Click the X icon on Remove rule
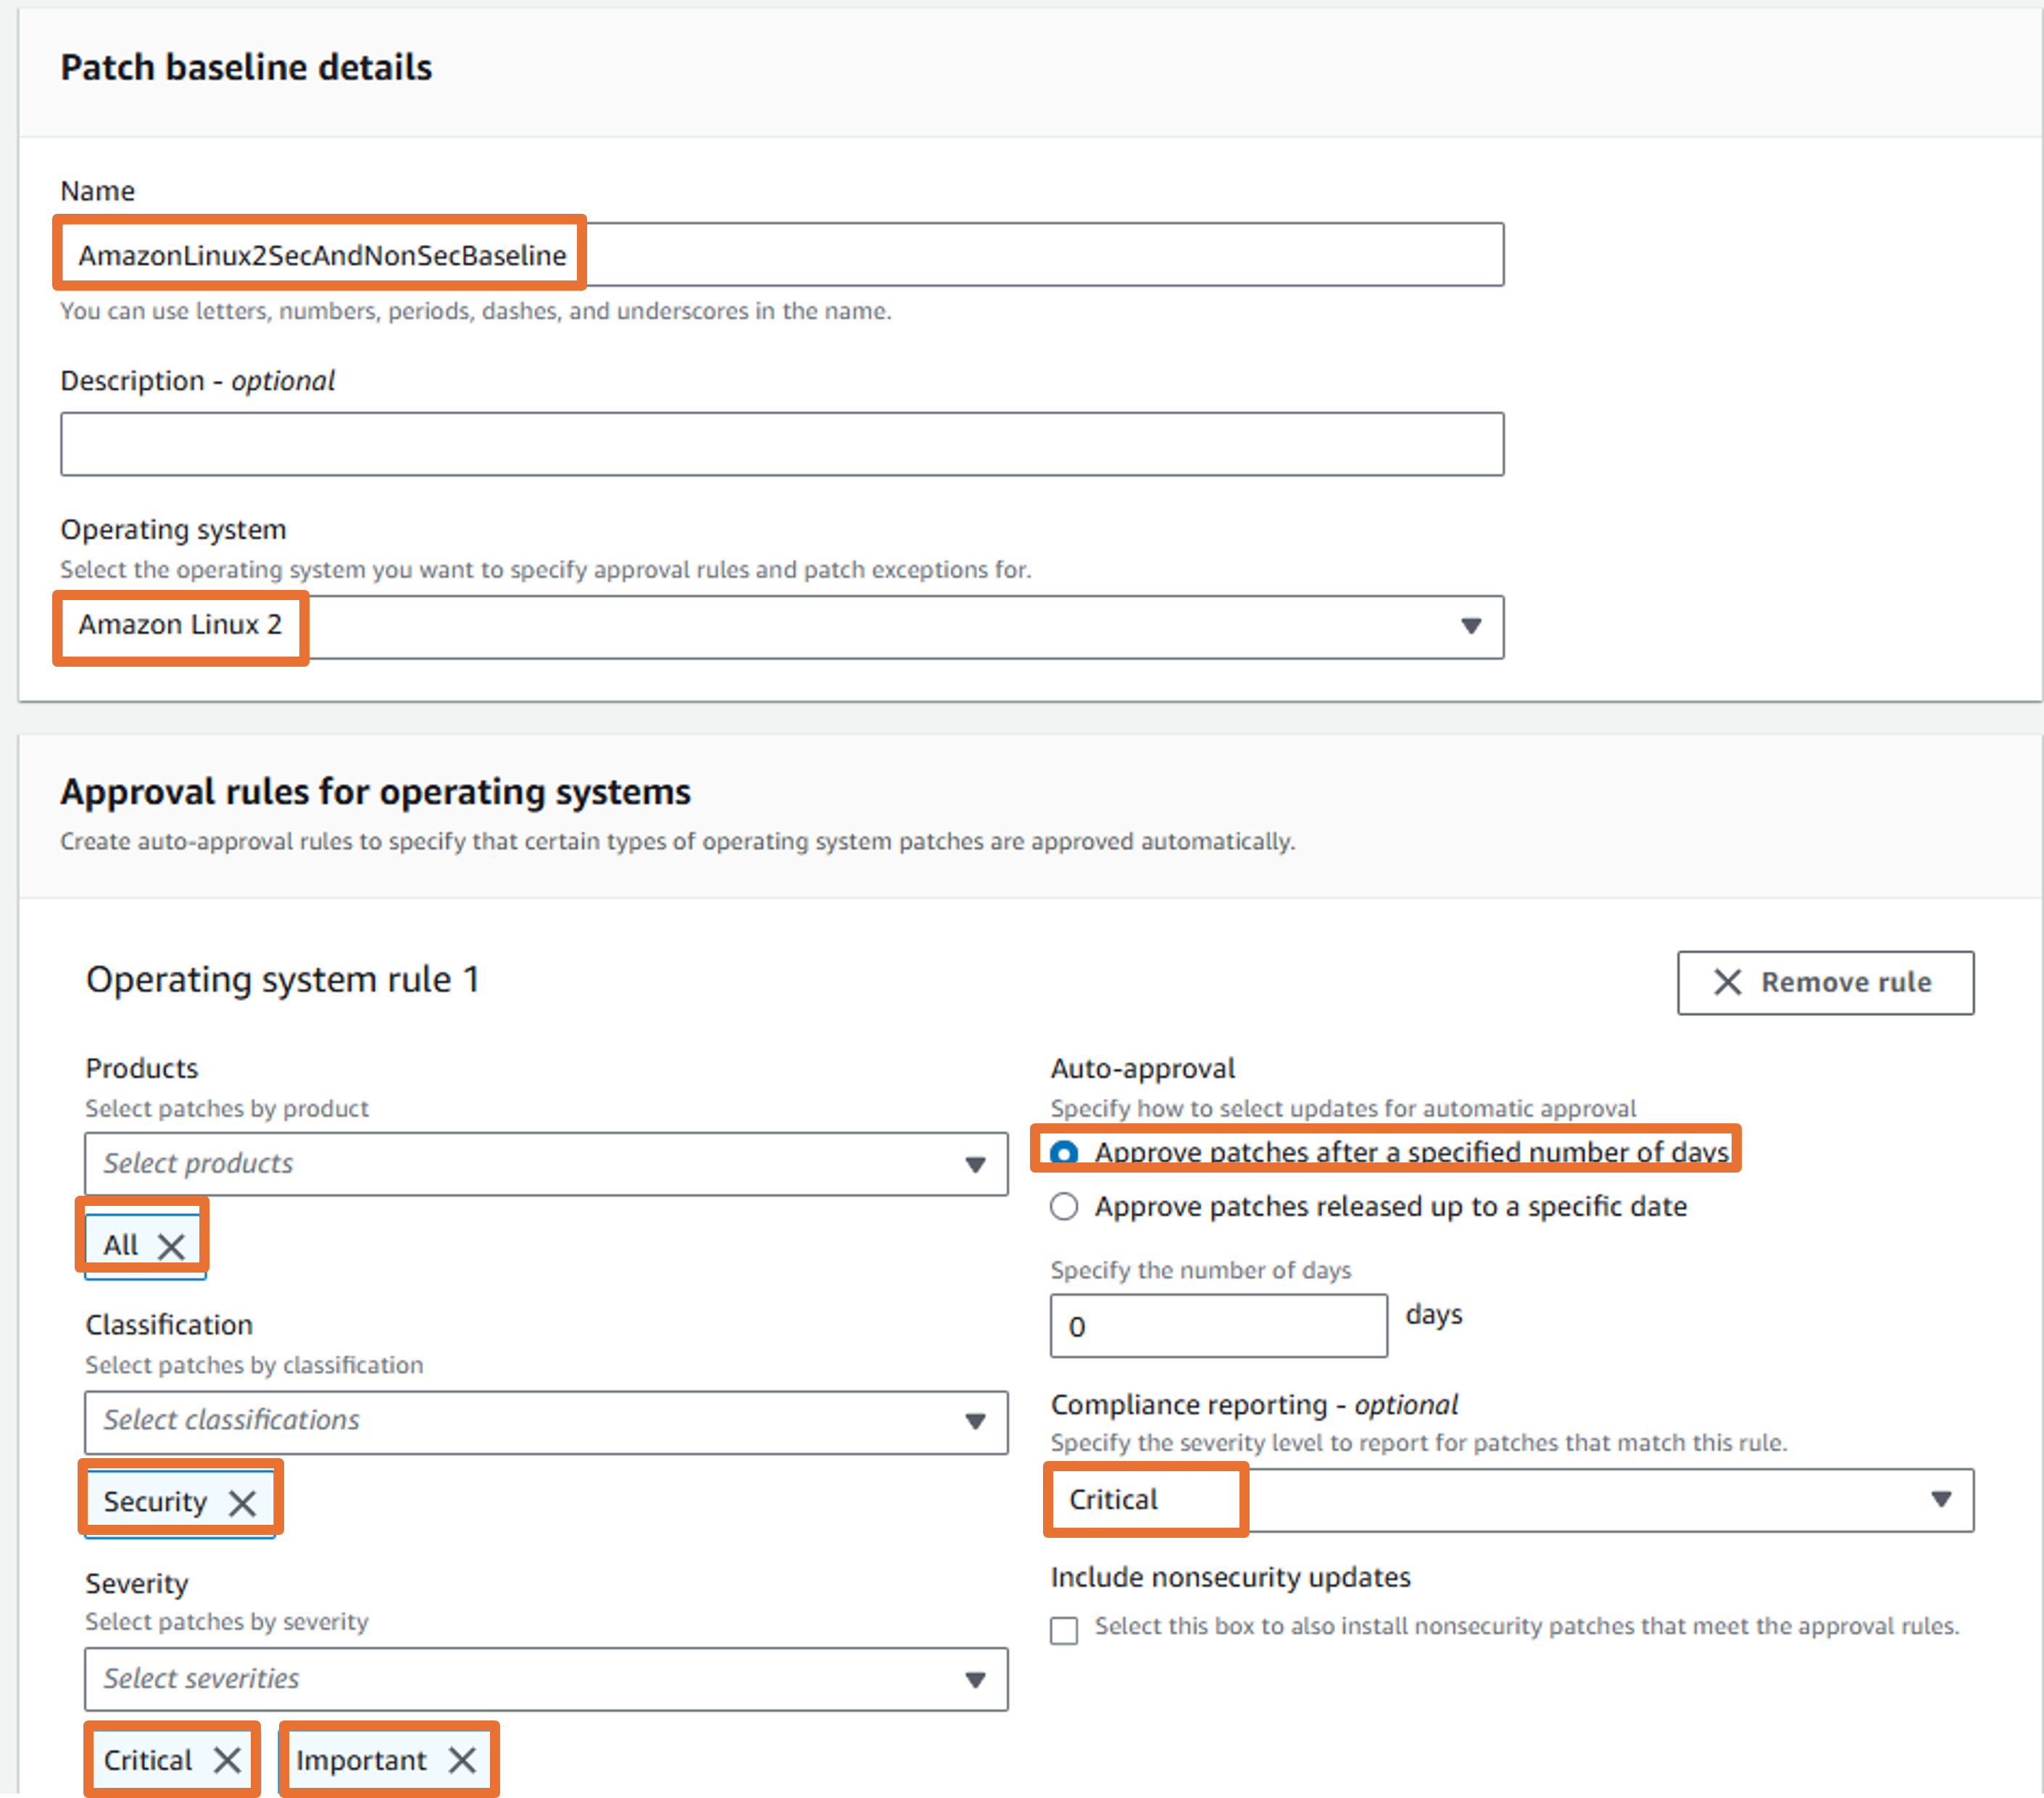2044x1798 pixels. coord(1728,982)
